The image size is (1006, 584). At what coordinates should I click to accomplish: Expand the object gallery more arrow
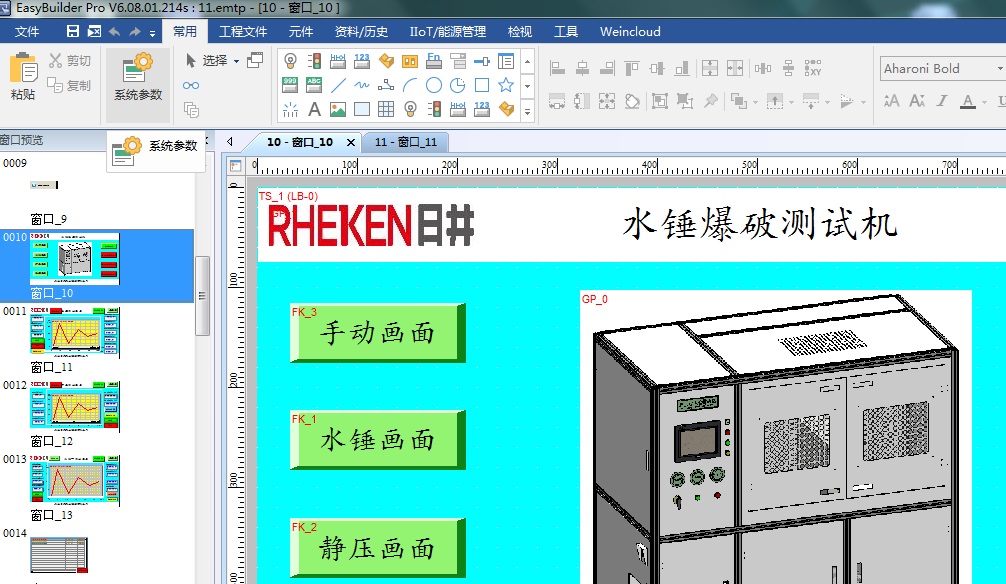click(527, 110)
